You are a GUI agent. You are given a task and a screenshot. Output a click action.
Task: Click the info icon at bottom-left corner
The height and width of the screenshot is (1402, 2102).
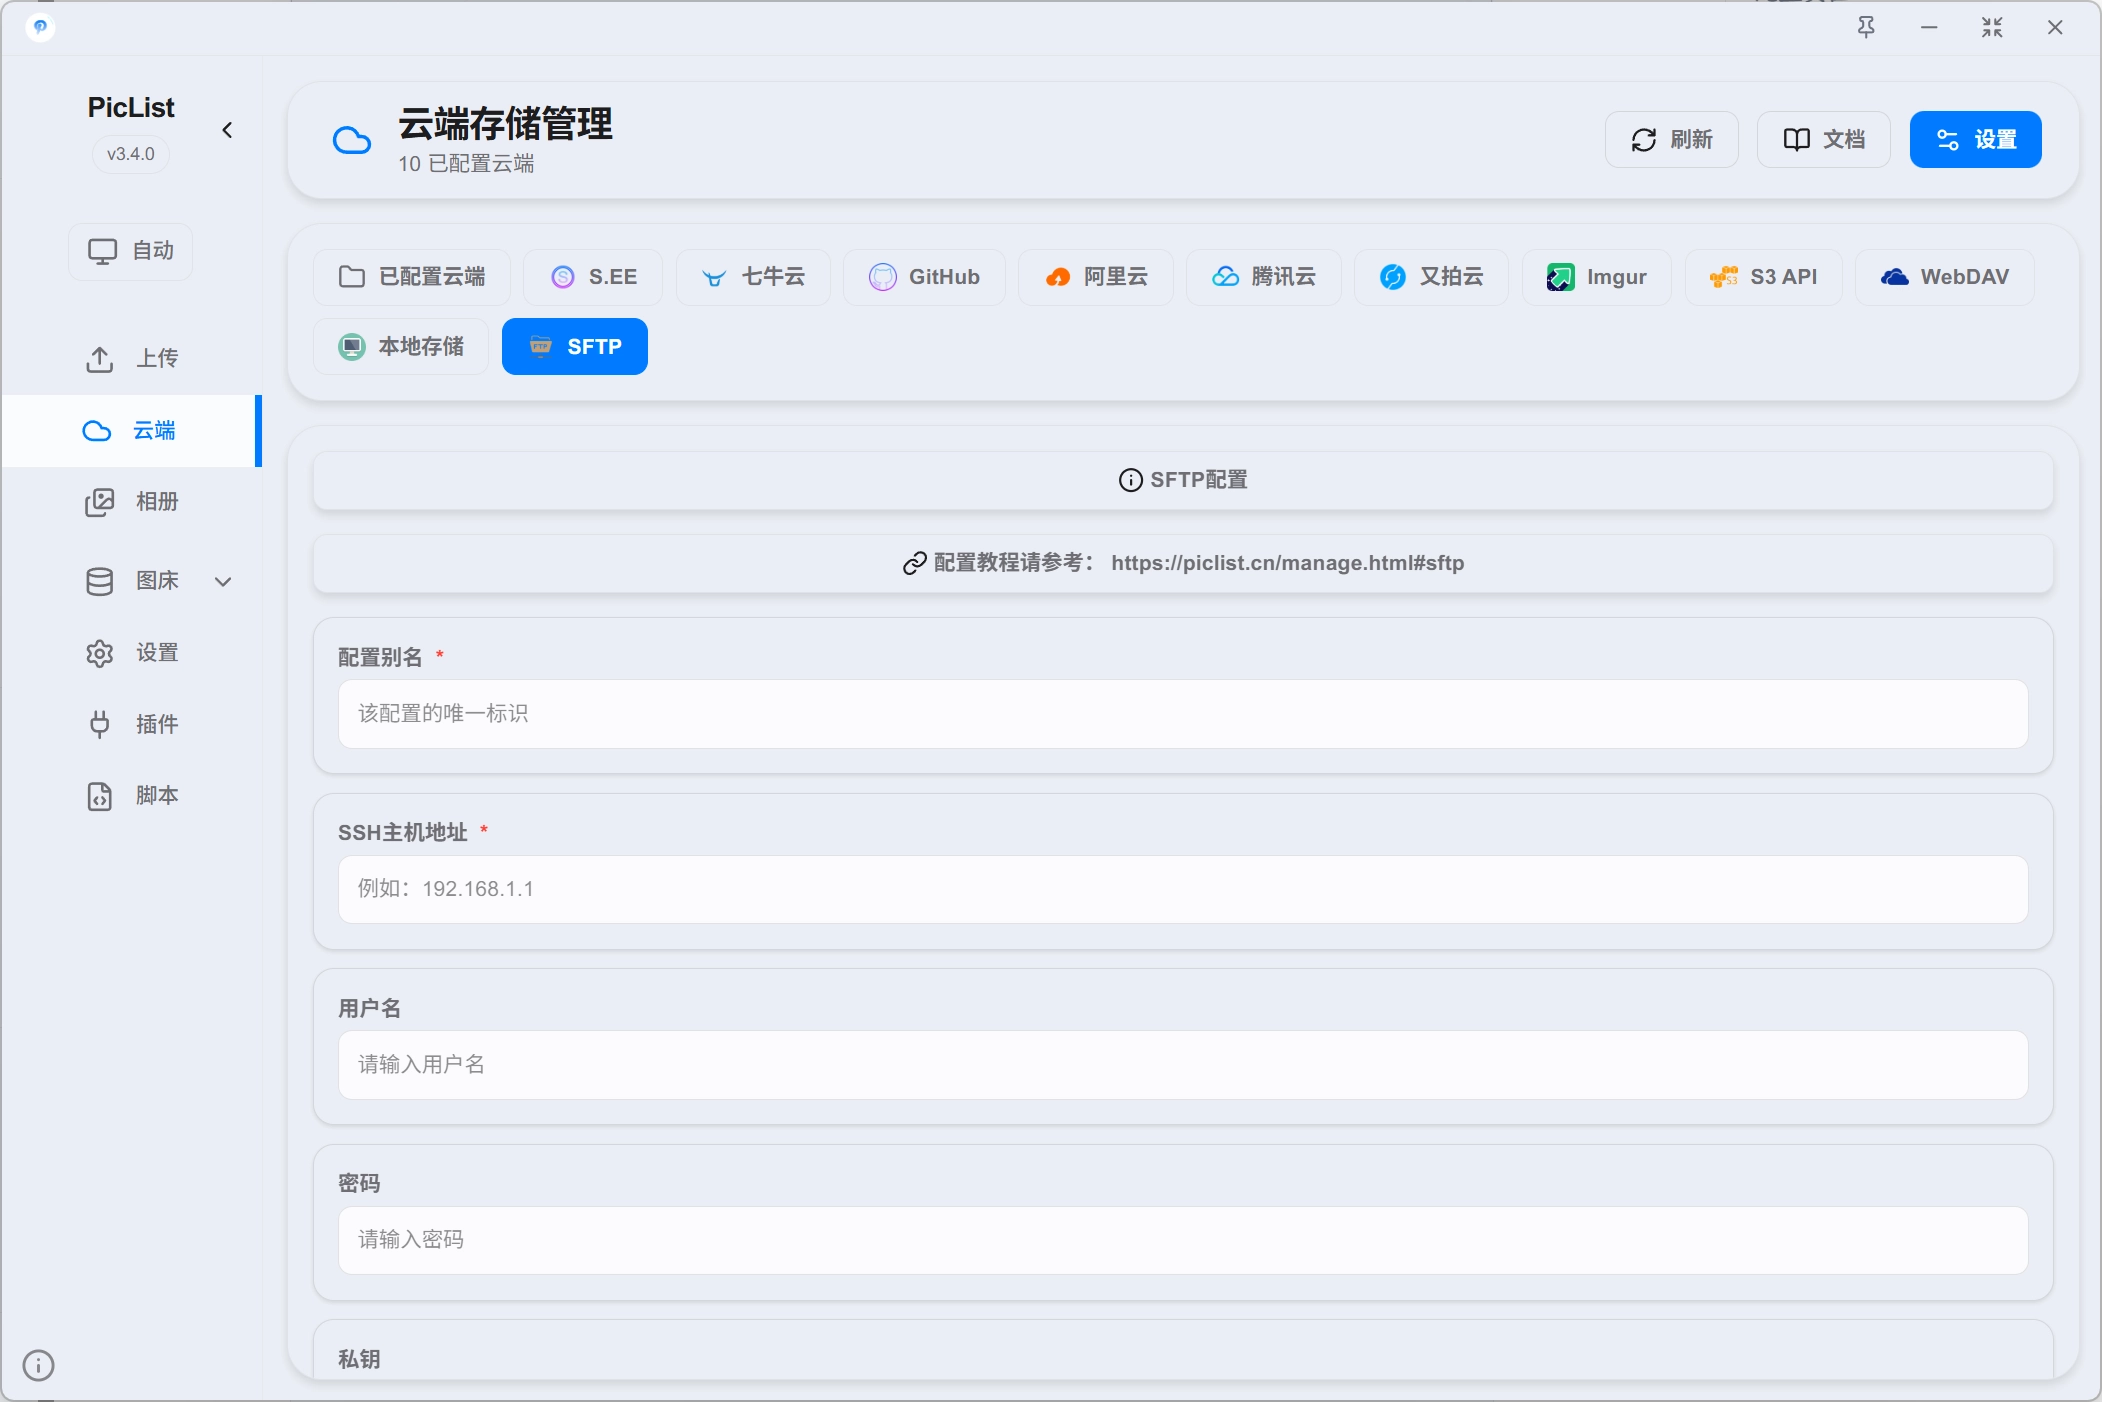[38, 1365]
